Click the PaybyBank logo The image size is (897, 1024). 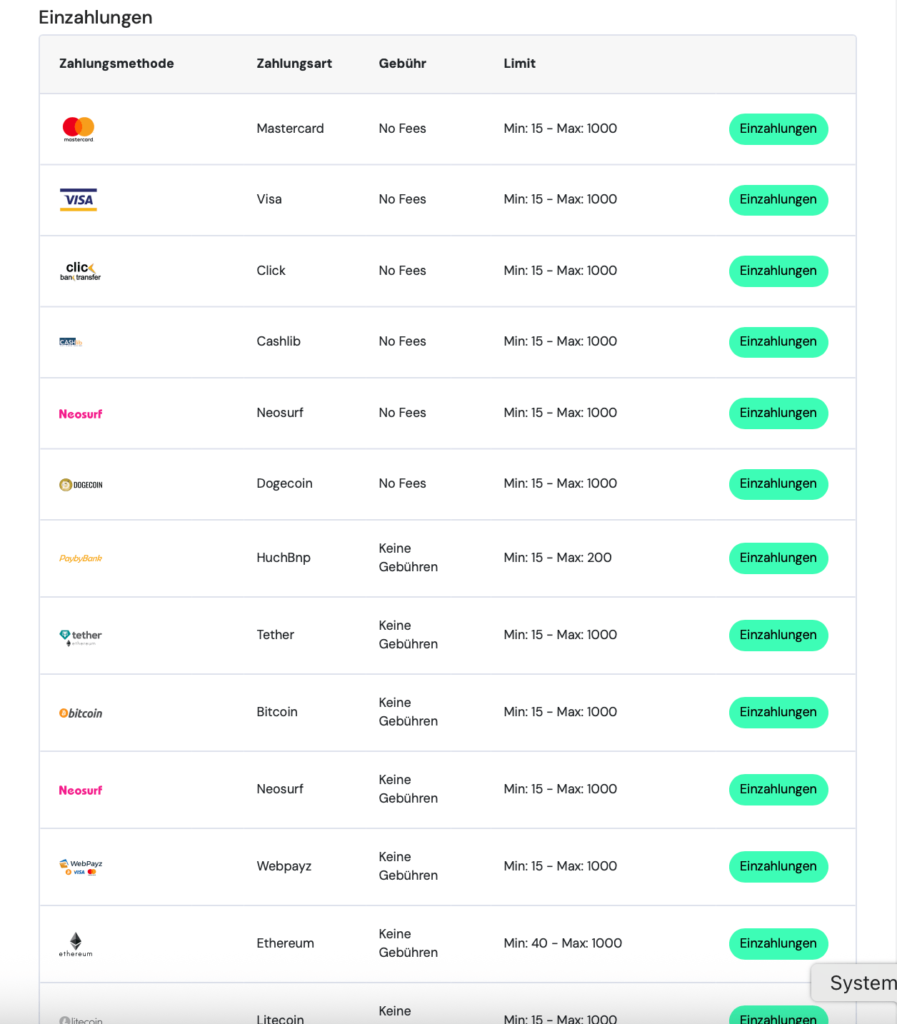(x=81, y=558)
